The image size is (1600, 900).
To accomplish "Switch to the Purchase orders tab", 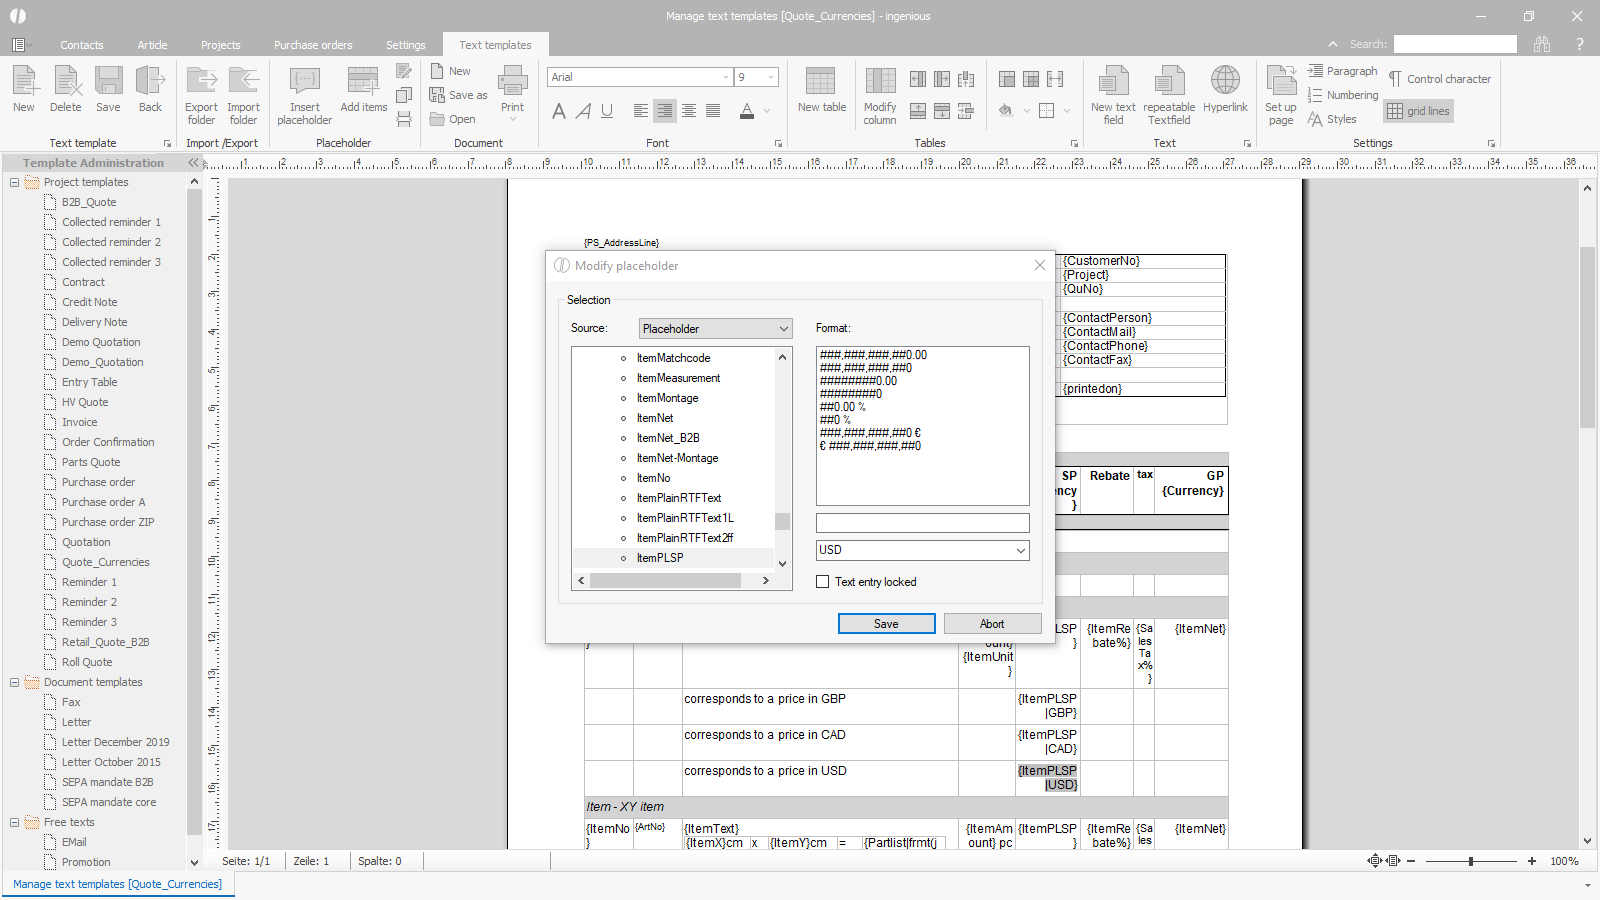I will tap(313, 45).
